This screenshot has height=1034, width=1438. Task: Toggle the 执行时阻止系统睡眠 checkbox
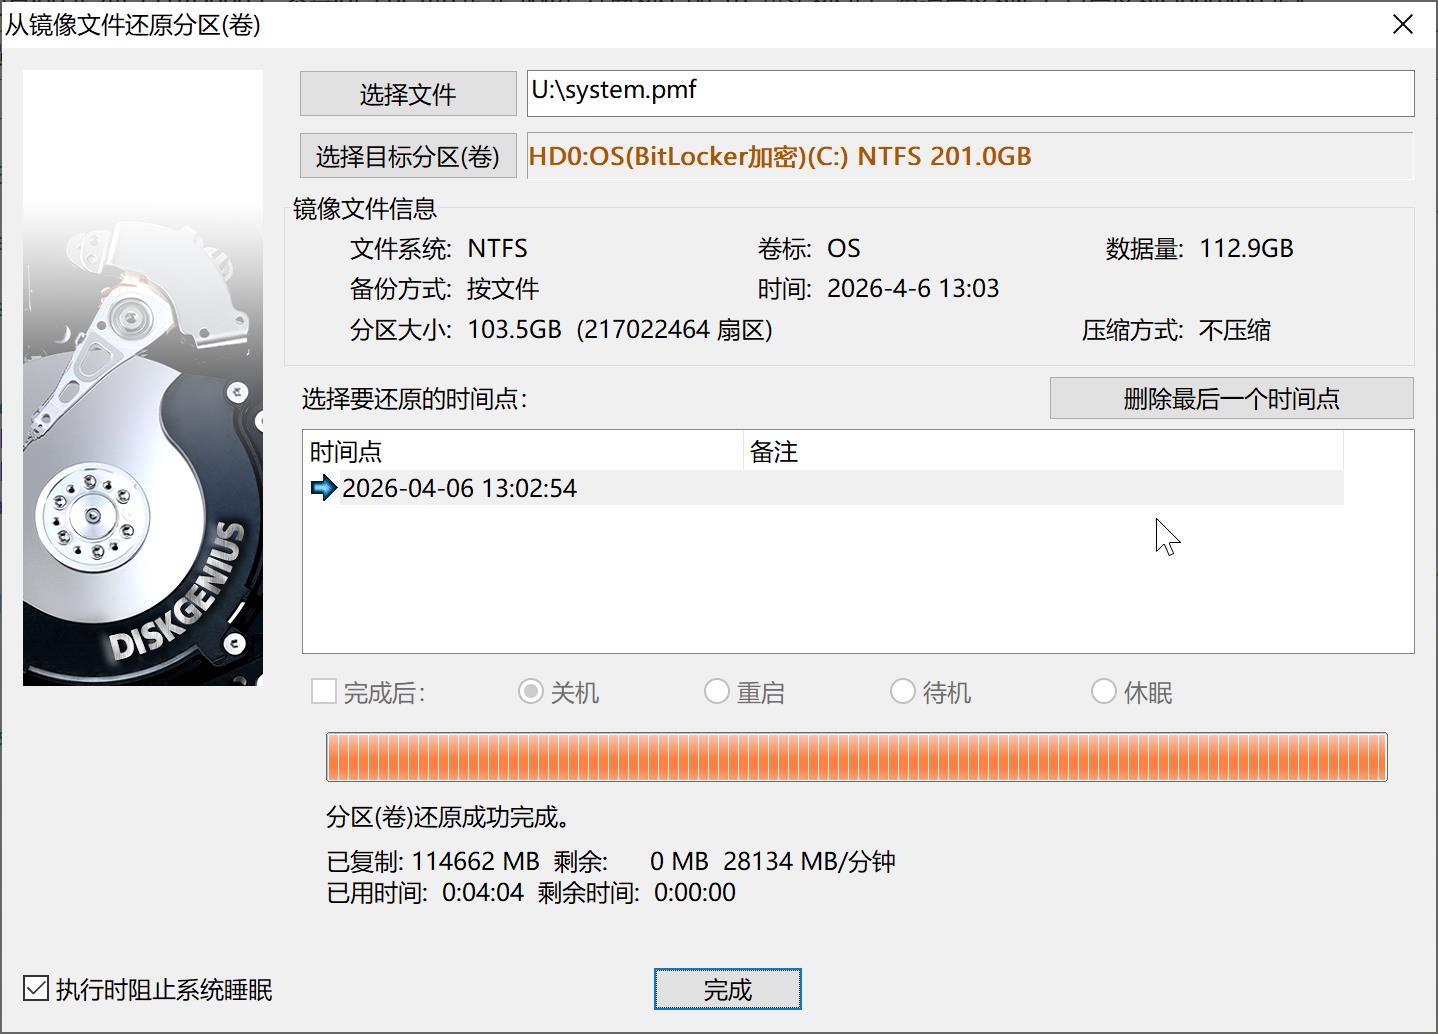(36, 989)
